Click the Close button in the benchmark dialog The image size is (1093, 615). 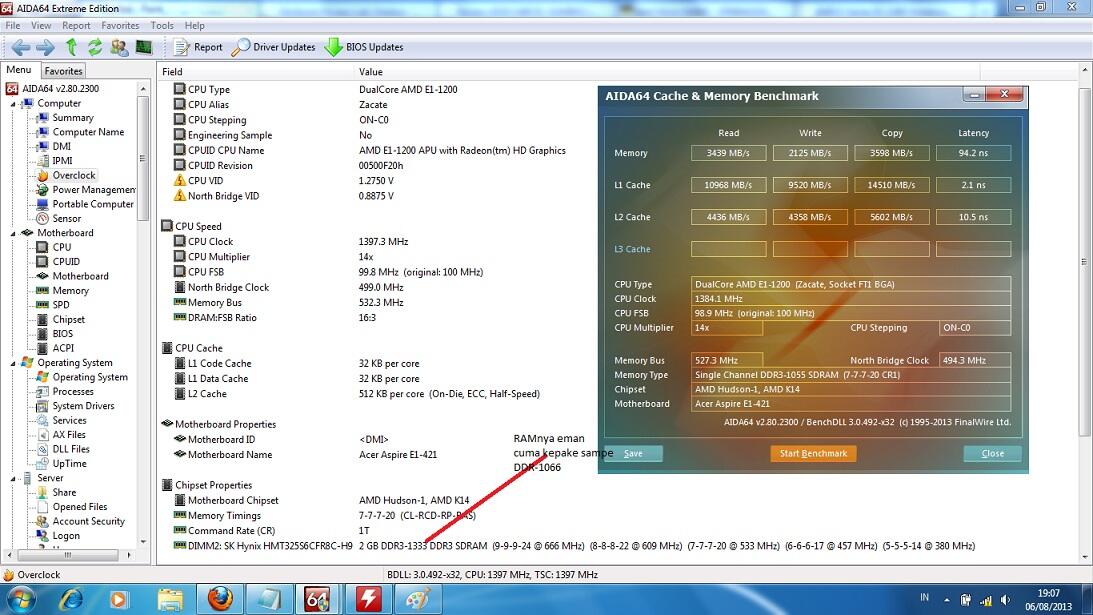point(993,453)
